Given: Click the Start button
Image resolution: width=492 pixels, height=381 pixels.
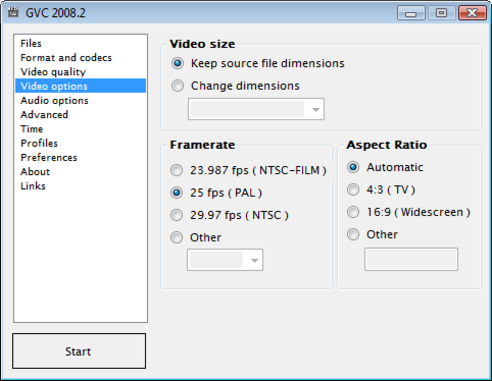Looking at the screenshot, I should pos(79,351).
